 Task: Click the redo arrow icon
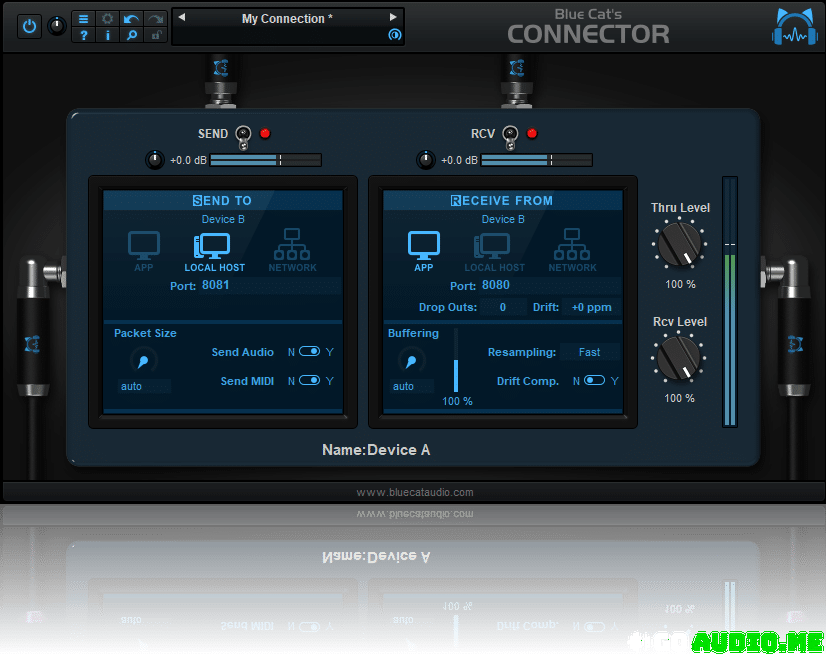(155, 19)
